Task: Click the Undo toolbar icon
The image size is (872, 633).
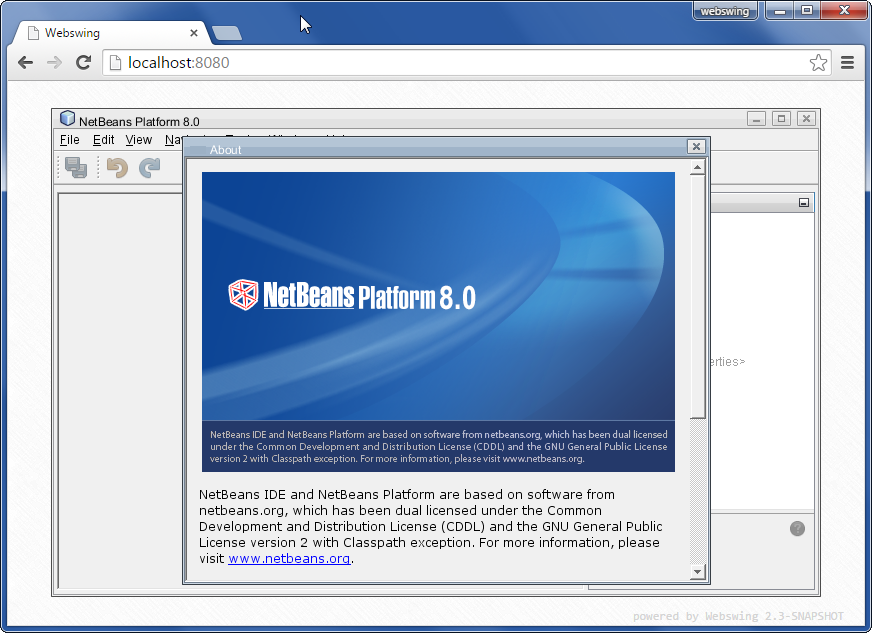Action: pyautogui.click(x=117, y=167)
